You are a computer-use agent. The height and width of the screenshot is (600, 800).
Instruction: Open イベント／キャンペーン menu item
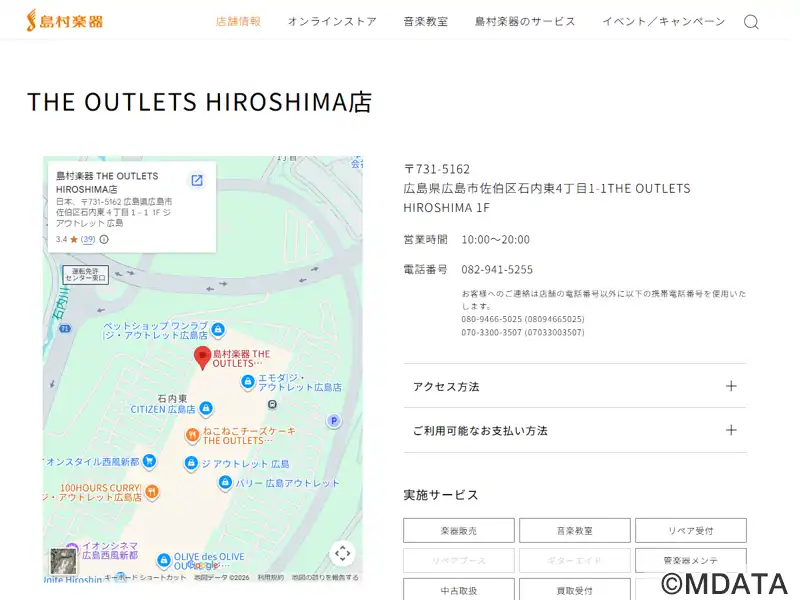[664, 21]
